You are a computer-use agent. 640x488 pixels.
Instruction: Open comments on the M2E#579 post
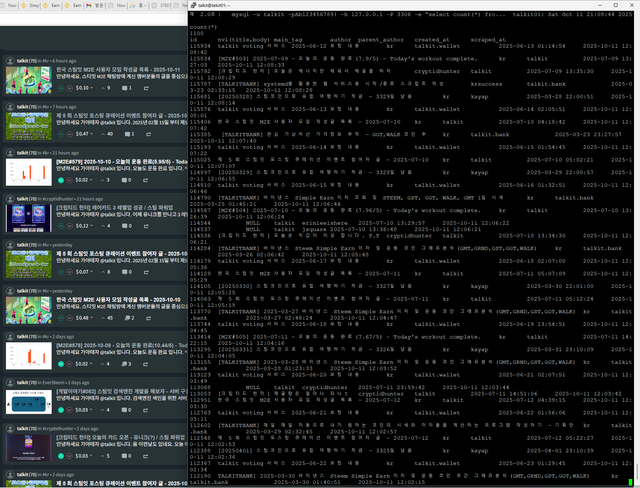click(x=127, y=180)
